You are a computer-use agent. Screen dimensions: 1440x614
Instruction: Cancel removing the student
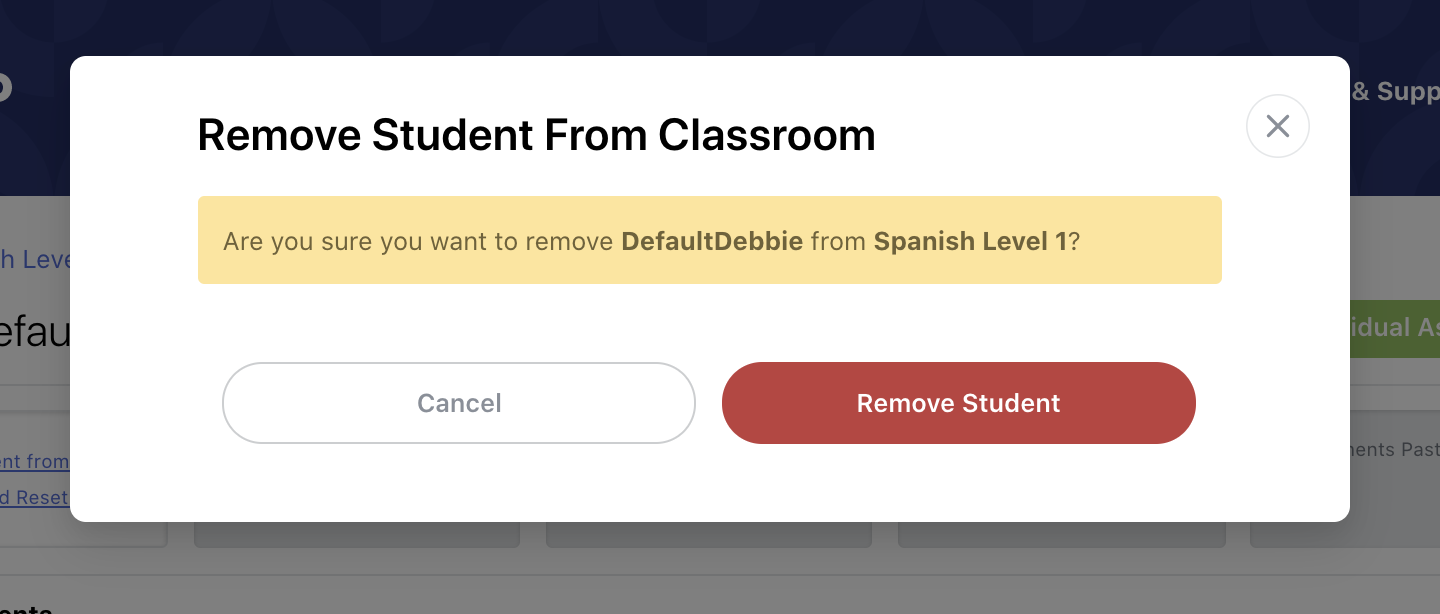(x=458, y=403)
